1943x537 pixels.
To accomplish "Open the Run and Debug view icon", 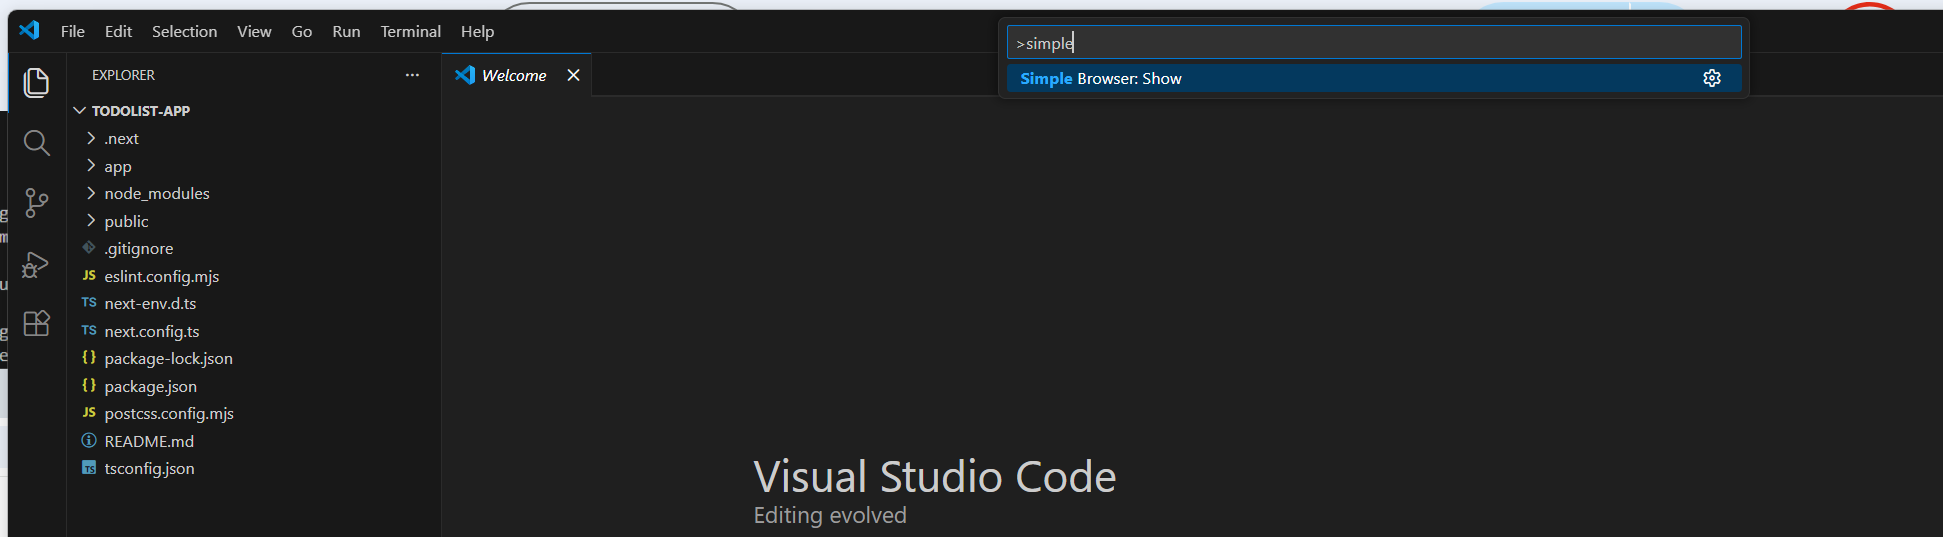I will pyautogui.click(x=36, y=264).
